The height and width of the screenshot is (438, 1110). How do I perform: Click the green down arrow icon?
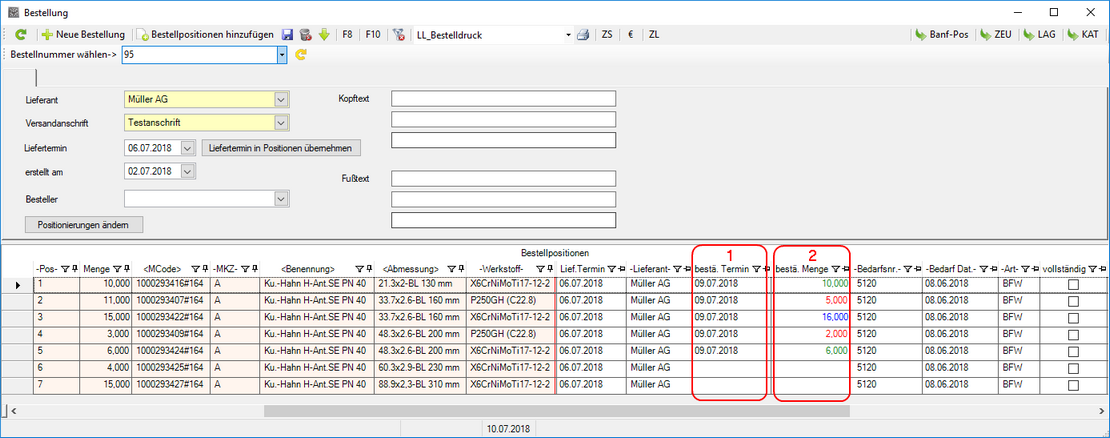tap(324, 34)
